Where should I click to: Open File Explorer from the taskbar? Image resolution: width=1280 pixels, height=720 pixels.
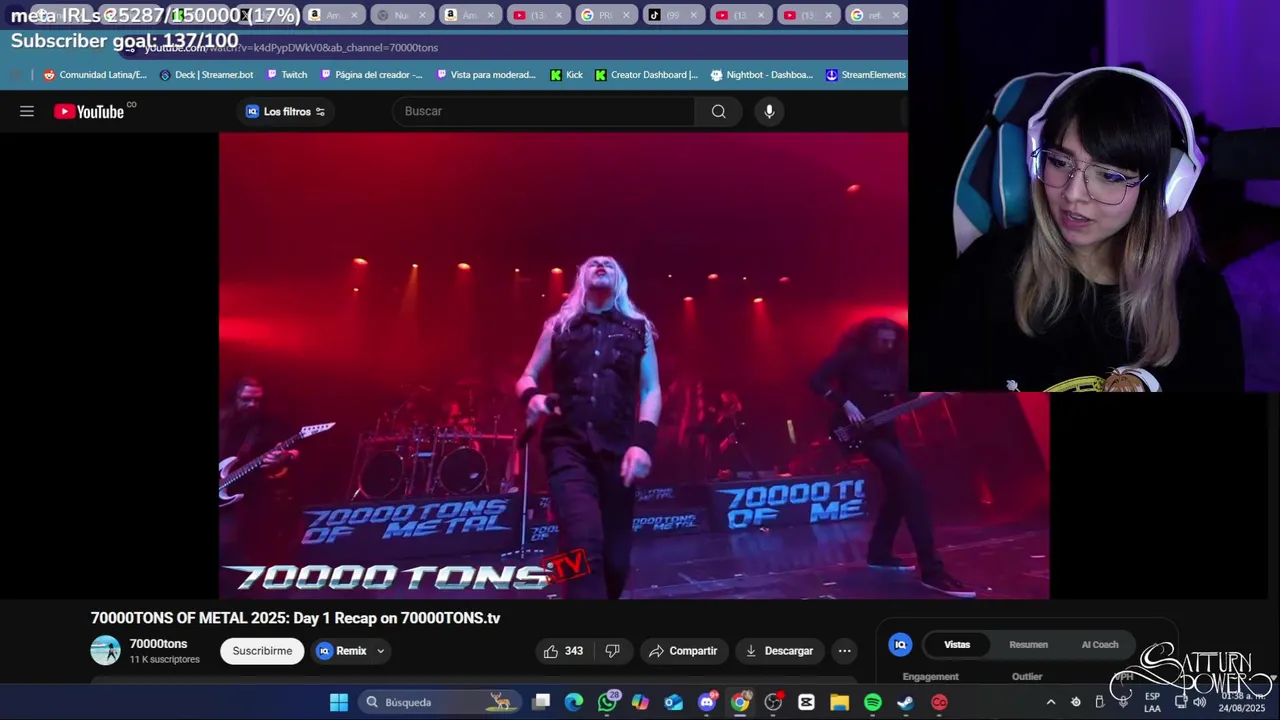pos(839,702)
